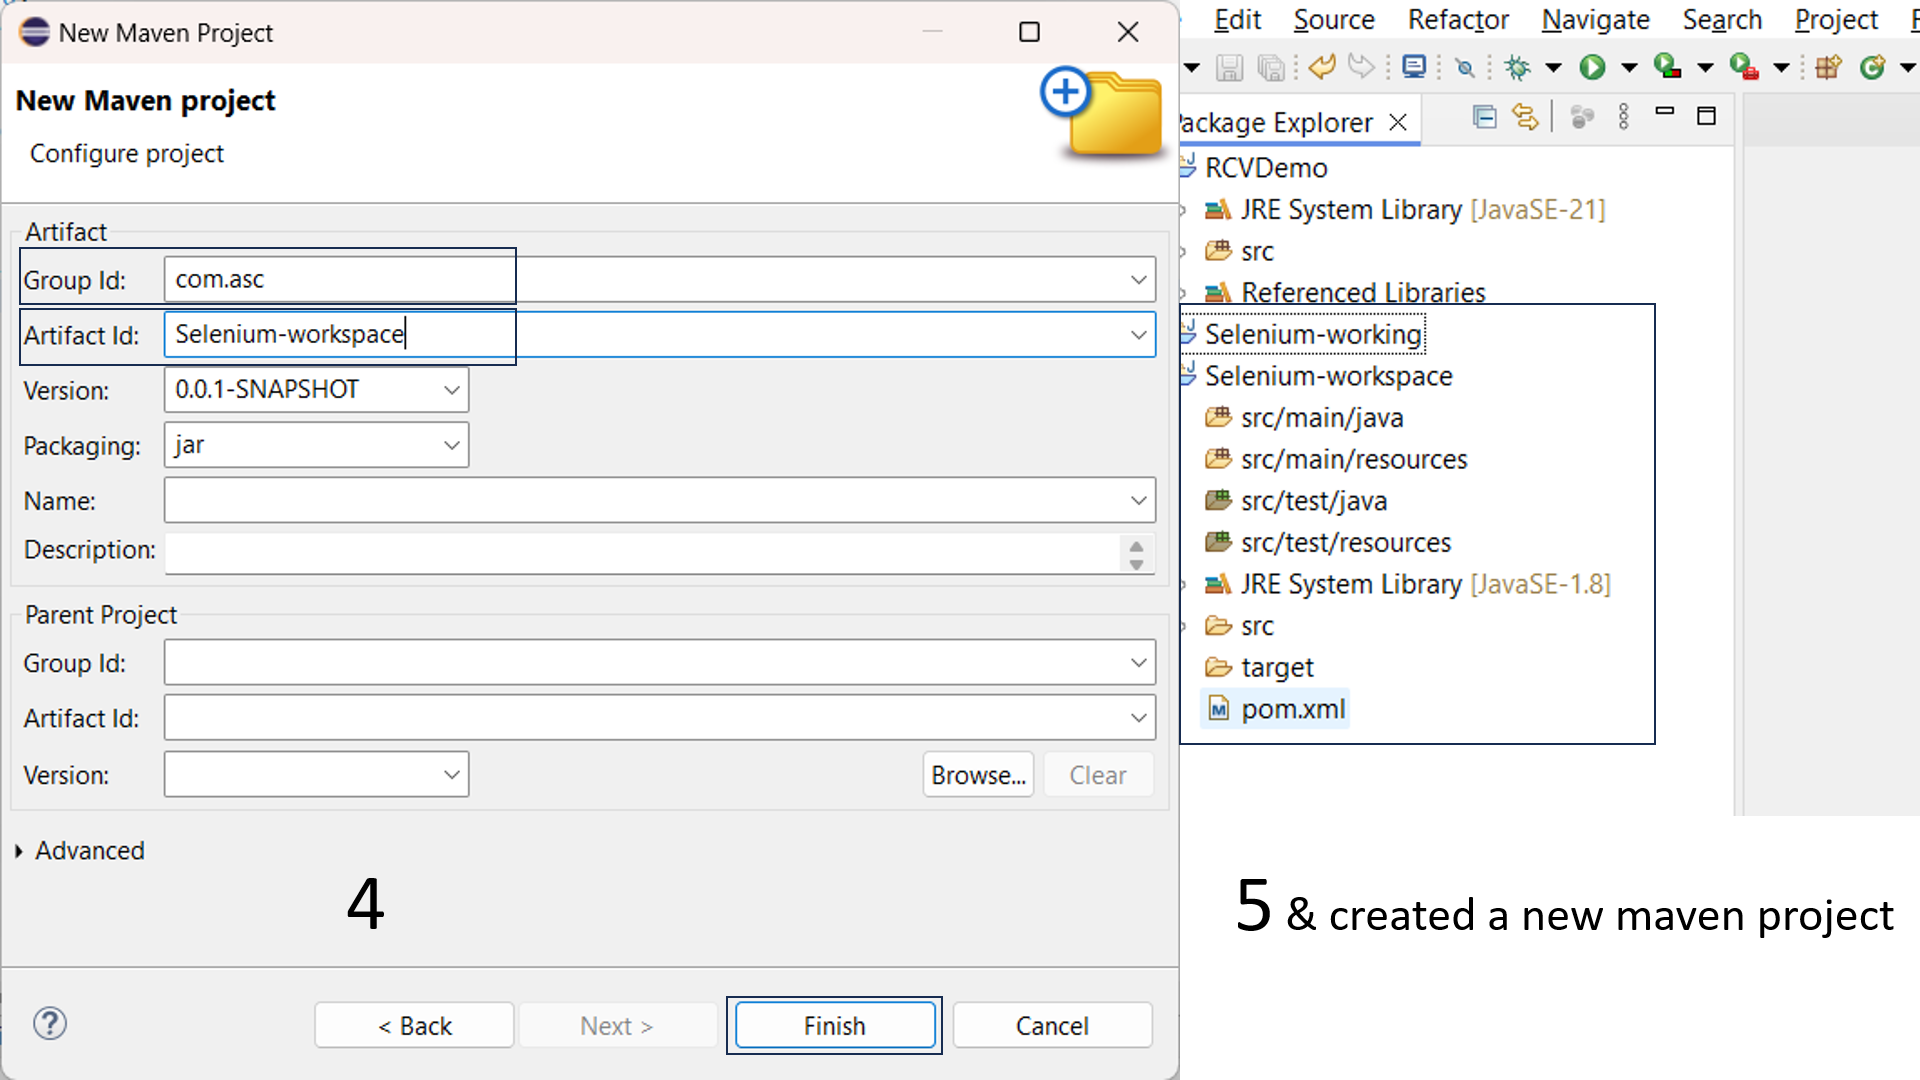Viewport: 1920px width, 1080px height.
Task: Click the Skip All Breakpoints icon
Action: pos(1465,66)
